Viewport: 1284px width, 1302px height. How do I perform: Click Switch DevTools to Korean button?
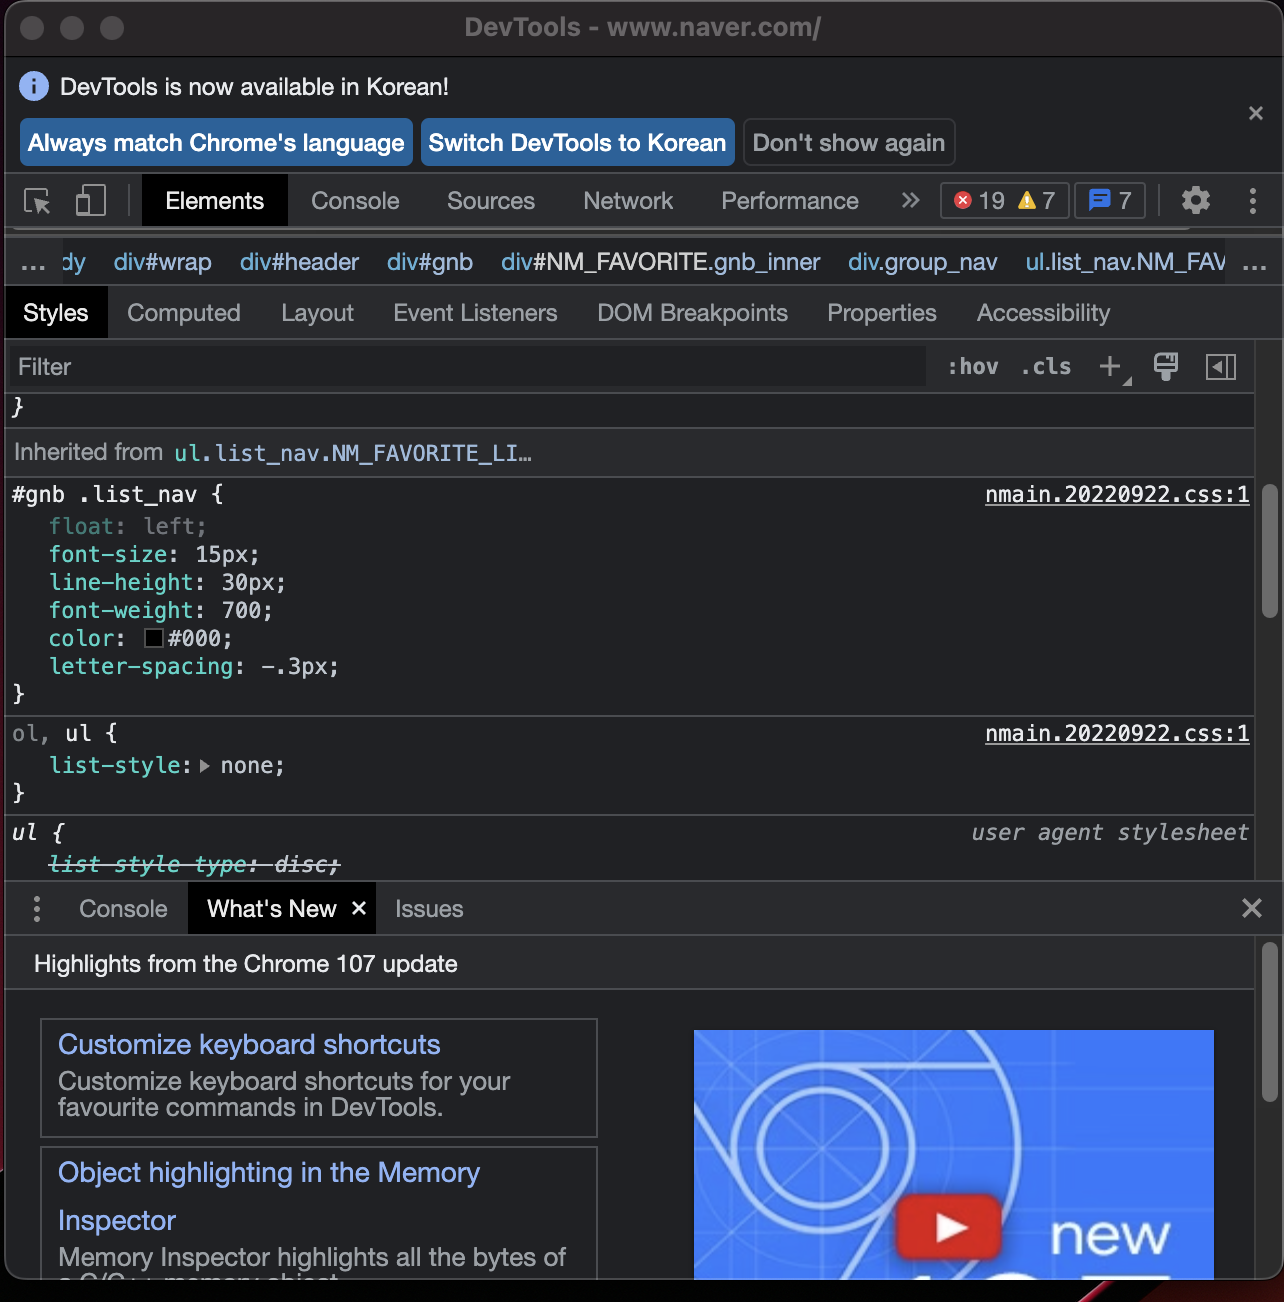click(578, 142)
